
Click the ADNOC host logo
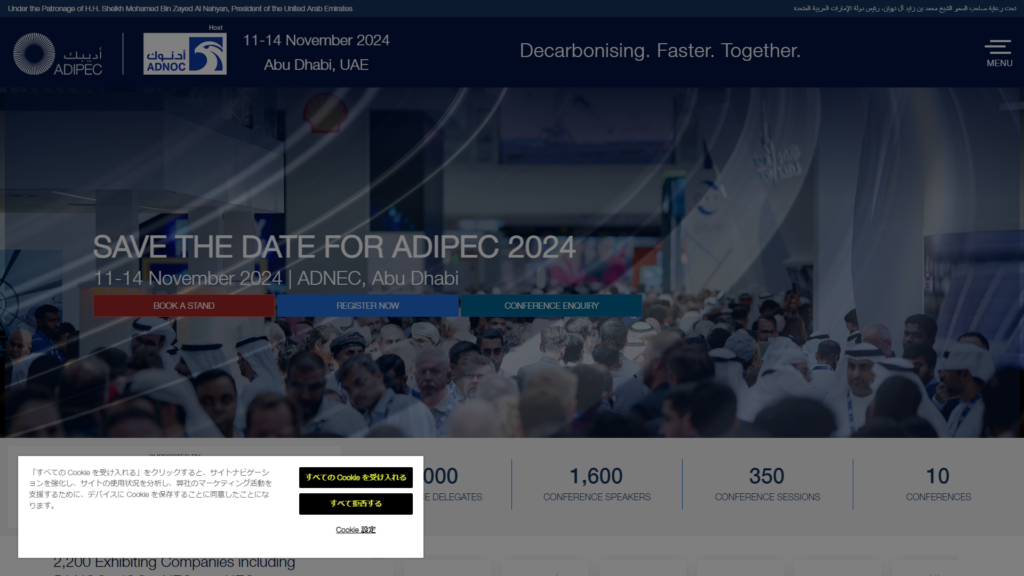185,54
